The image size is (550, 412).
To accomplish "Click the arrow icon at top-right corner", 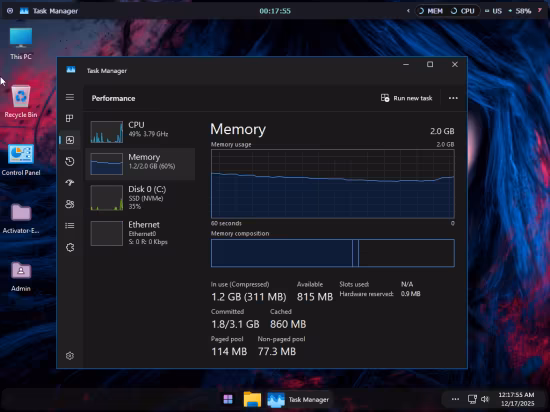I will pyautogui.click(x=540, y=11).
